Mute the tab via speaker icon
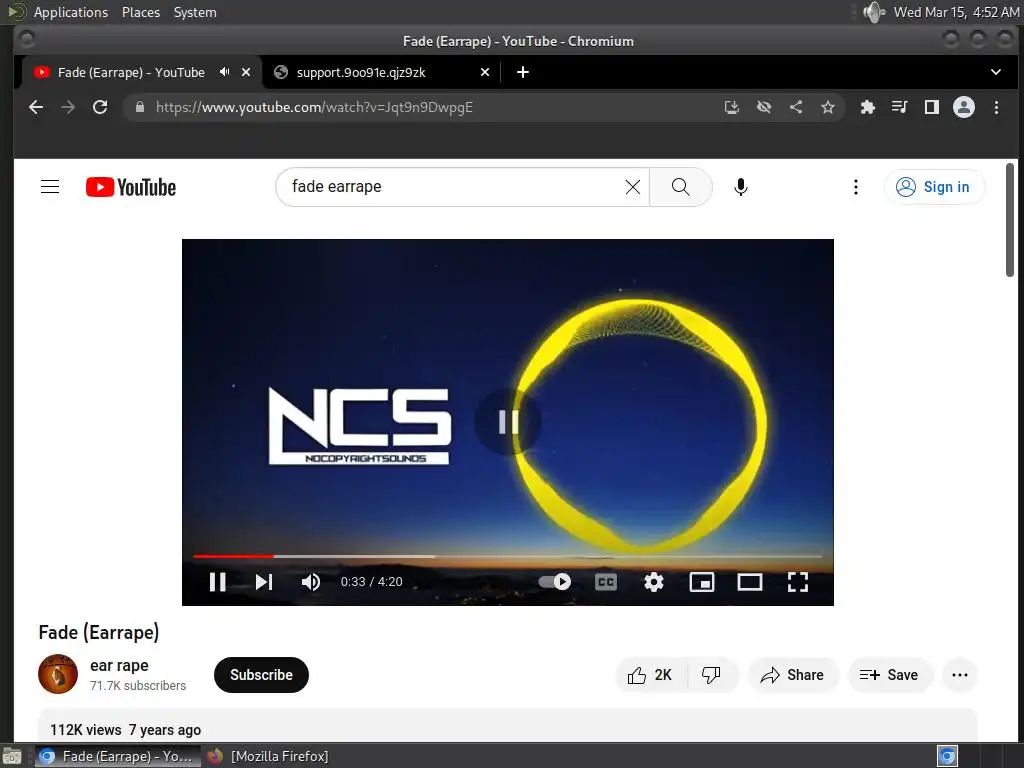Viewport: 1024px width, 768px height. (x=225, y=72)
